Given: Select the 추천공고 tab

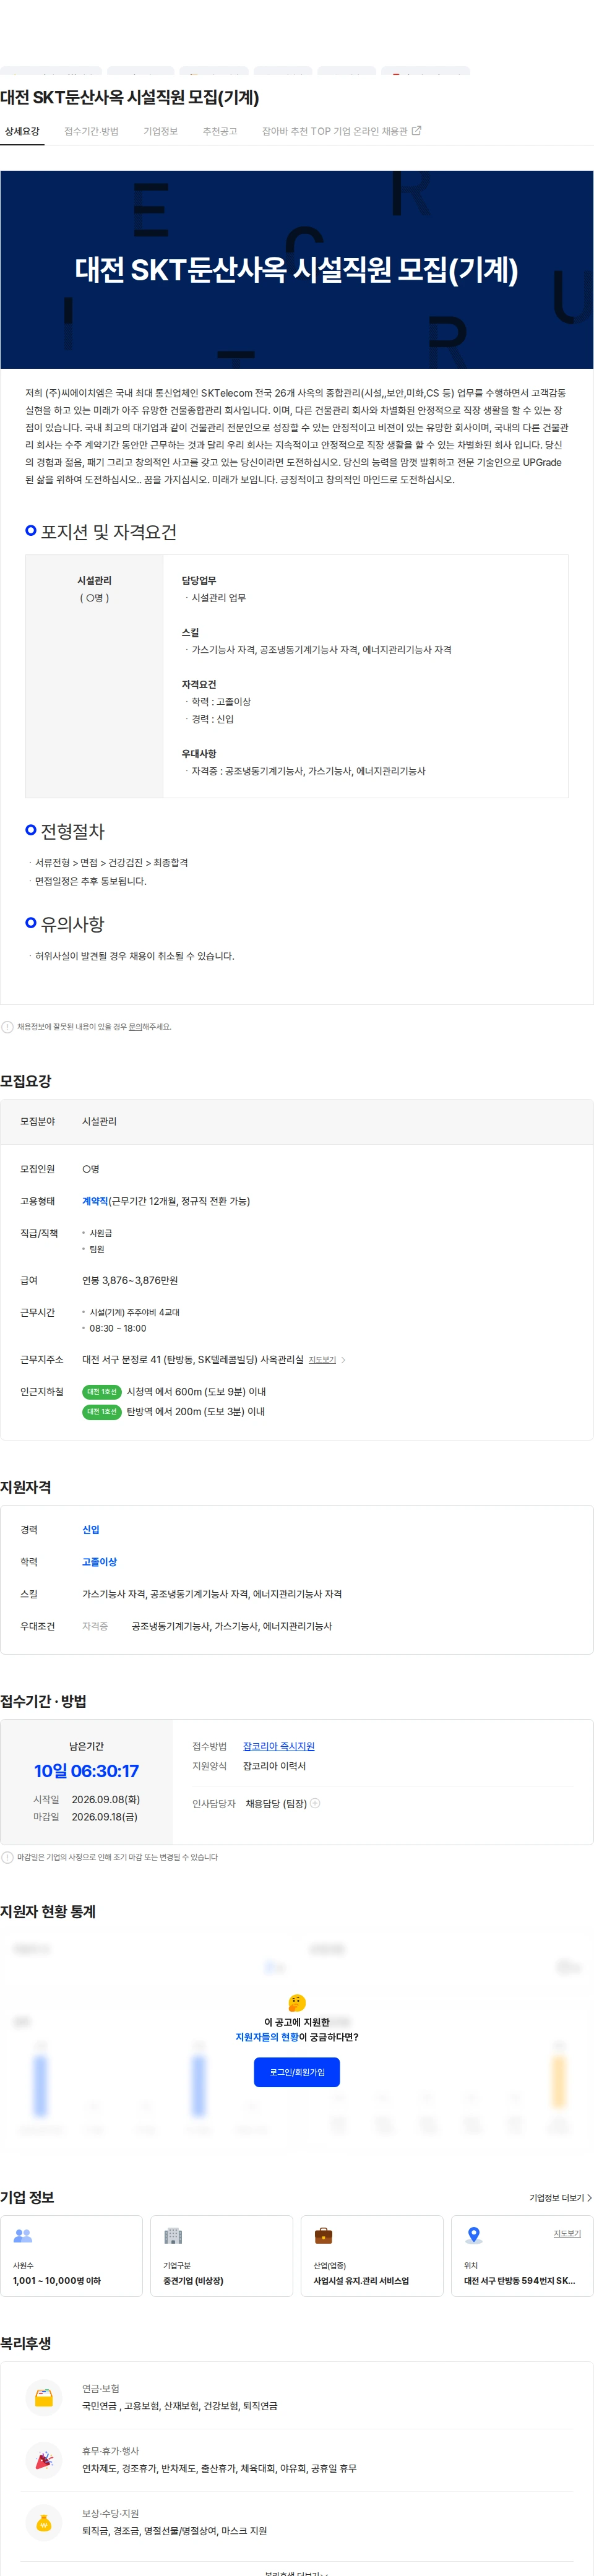Looking at the screenshot, I should click(220, 131).
